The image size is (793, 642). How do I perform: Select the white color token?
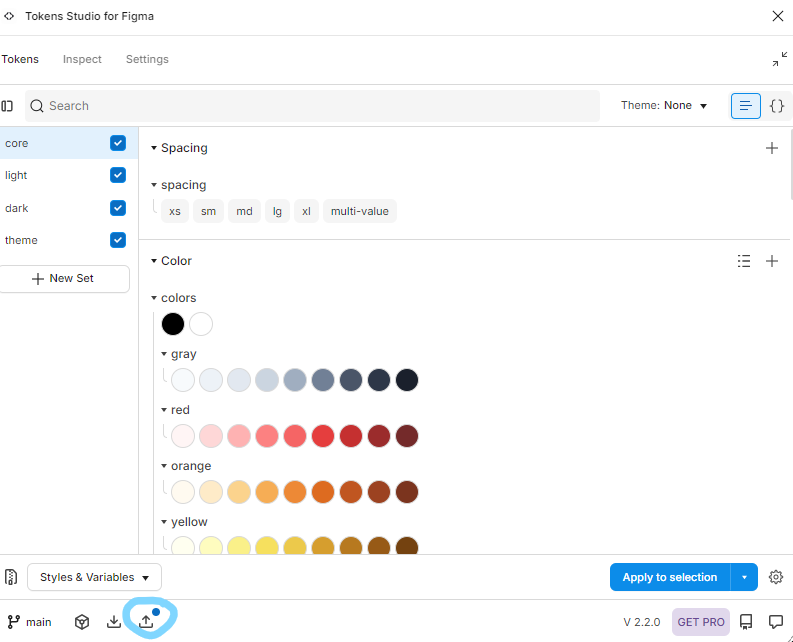coord(201,324)
